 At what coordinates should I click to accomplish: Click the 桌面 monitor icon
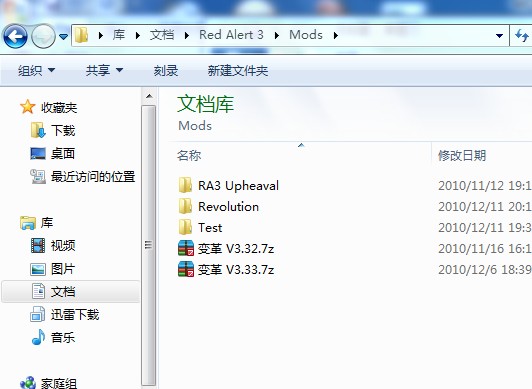coord(38,153)
